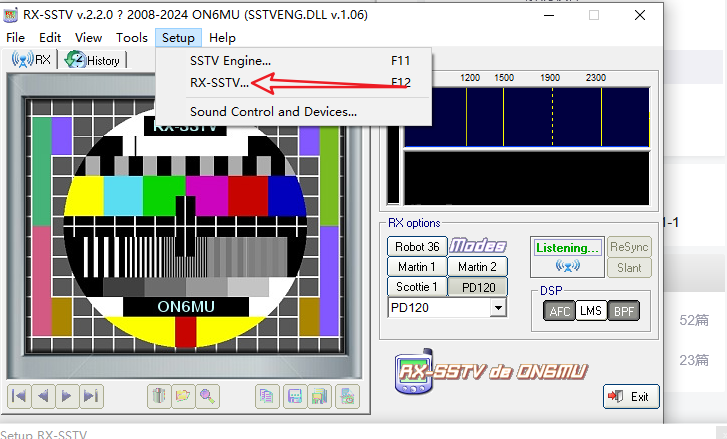727x439 pixels.
Task: Minimize the RX-SSTV window
Action: click(549, 15)
